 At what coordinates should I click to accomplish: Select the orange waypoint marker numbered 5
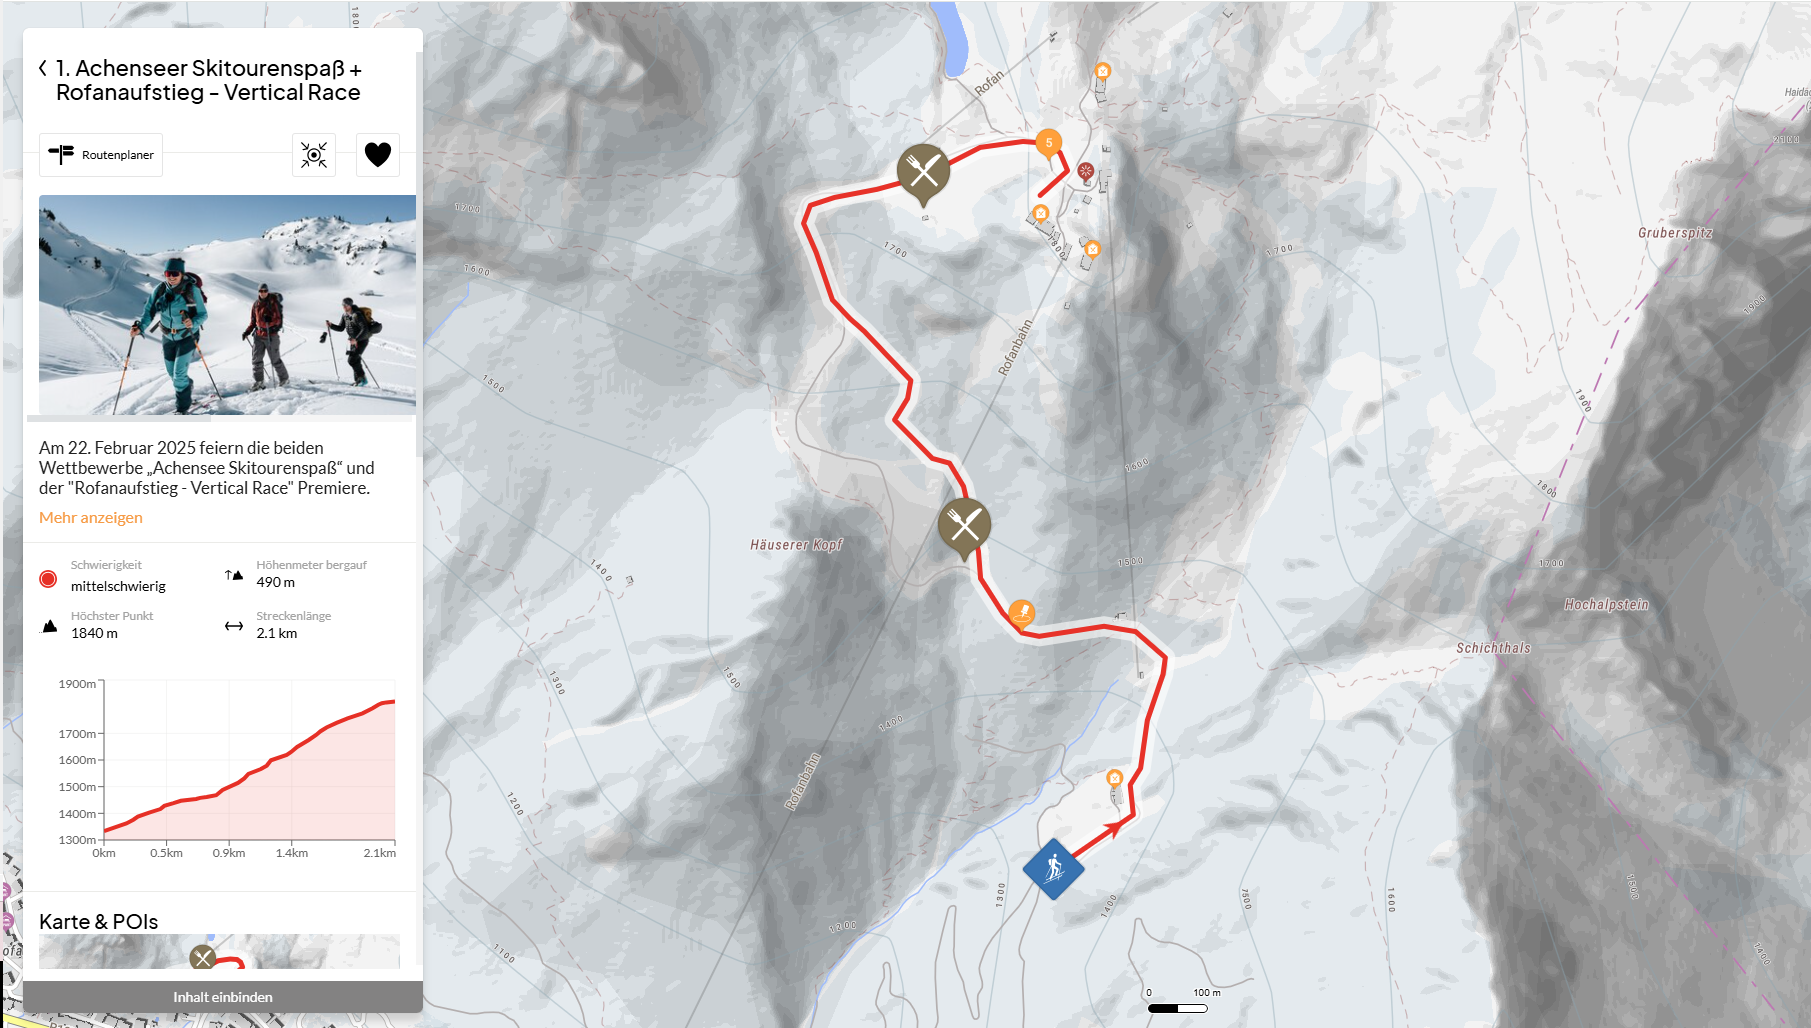pyautogui.click(x=1048, y=144)
